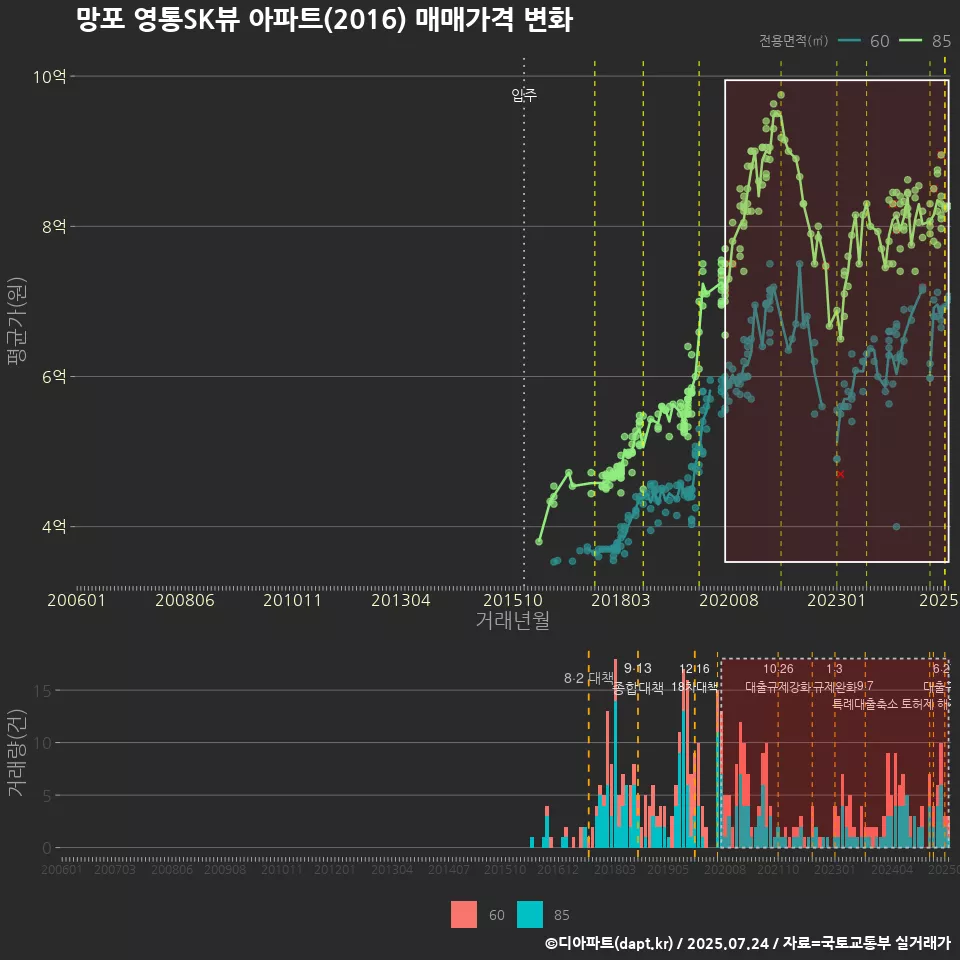Click the '15' volume axis label
Screen dimensions: 960x960
click(x=43, y=691)
